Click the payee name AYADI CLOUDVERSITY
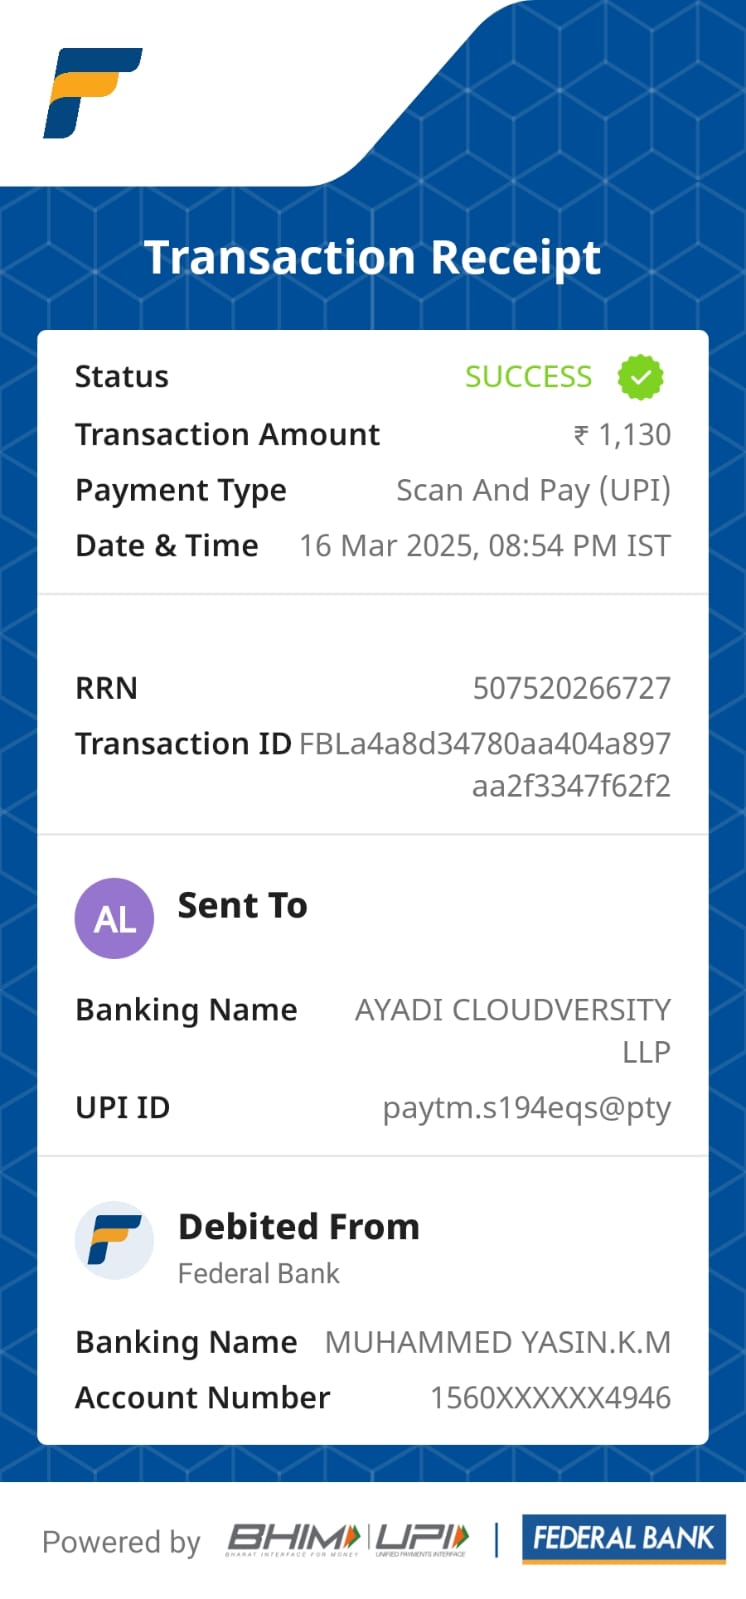746x1599 pixels. click(512, 1010)
